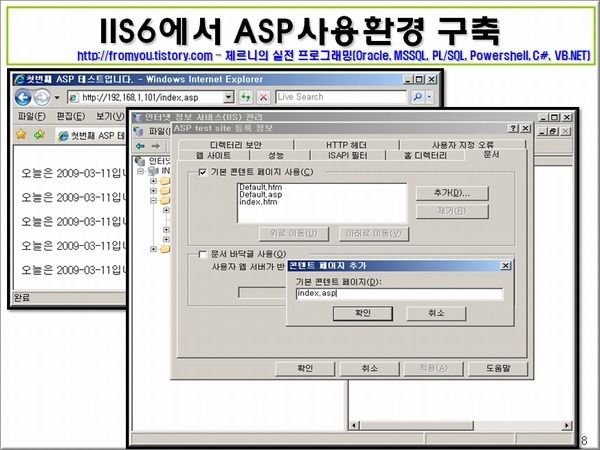Confirm with 확인 in 콘텐트 페이지 추가 dialog
Image resolution: width=600 pixels, height=450 pixels.
click(363, 313)
